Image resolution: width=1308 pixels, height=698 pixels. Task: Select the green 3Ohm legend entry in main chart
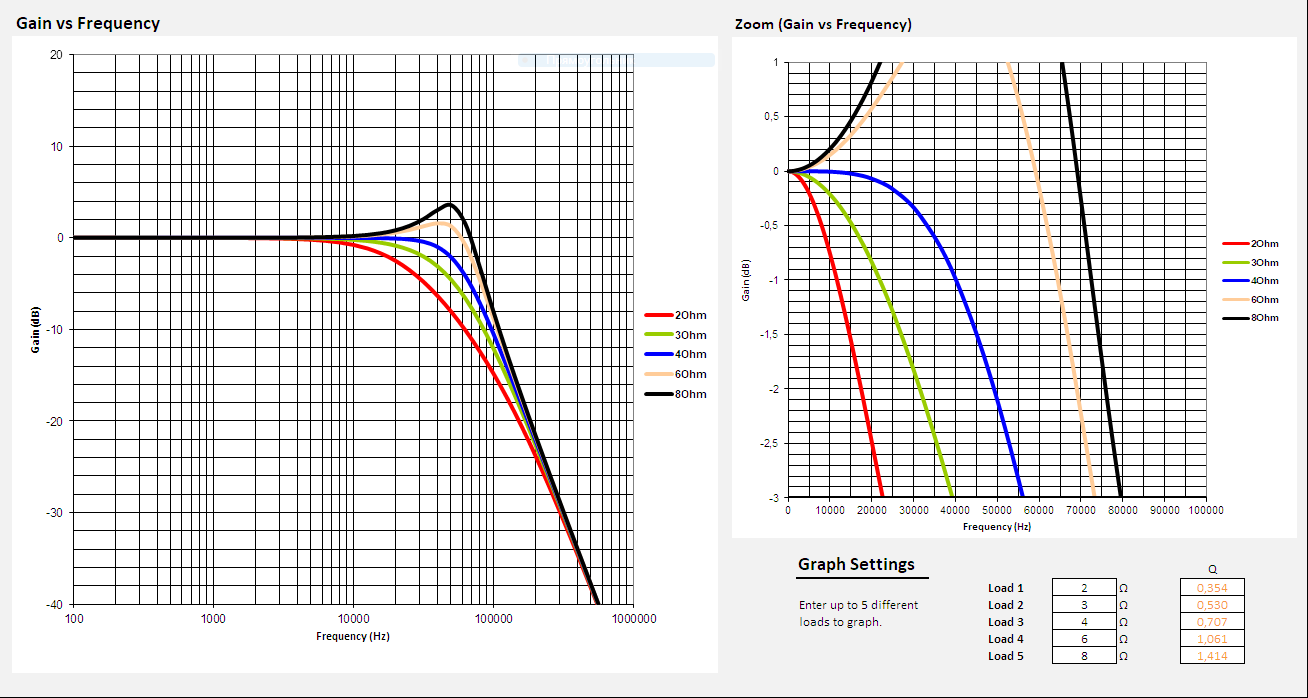pyautogui.click(x=677, y=335)
